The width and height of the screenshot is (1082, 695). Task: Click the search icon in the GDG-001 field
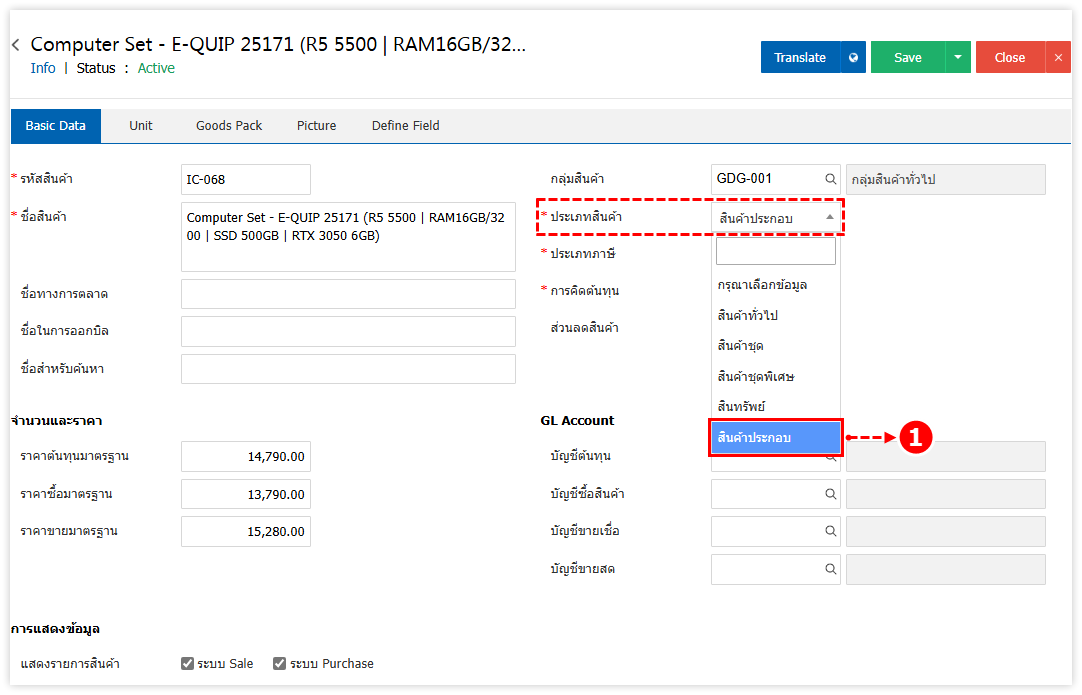tap(830, 180)
